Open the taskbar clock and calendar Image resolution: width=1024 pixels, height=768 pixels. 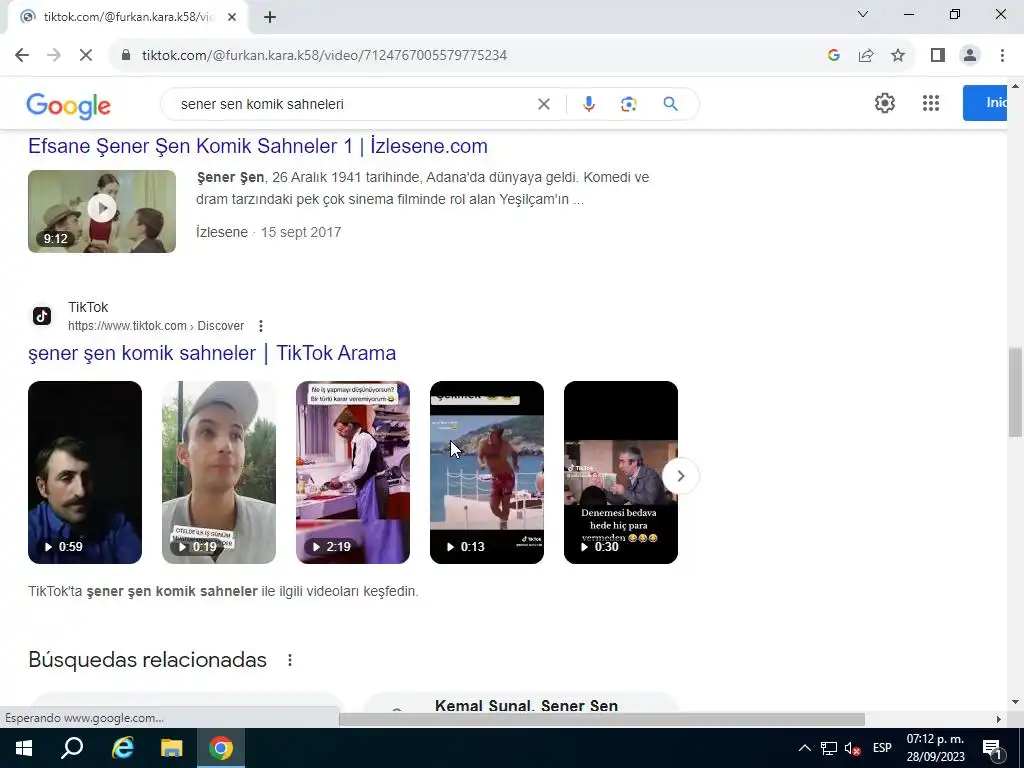(935, 748)
